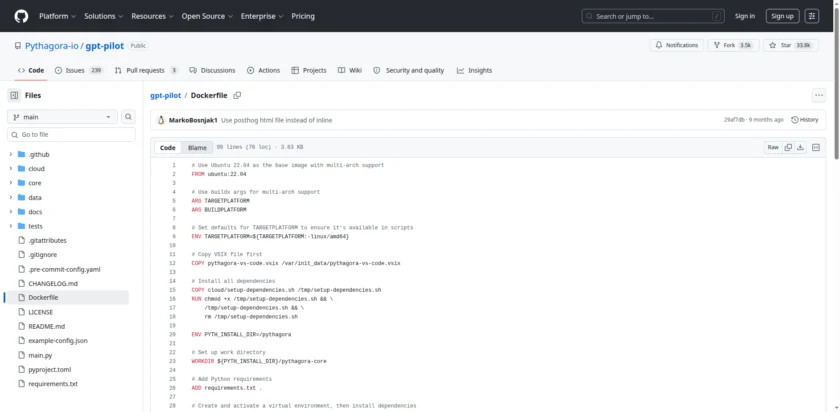Copy the Dockerfile path icon
This screenshot has height=412, width=840.
pyautogui.click(x=237, y=95)
